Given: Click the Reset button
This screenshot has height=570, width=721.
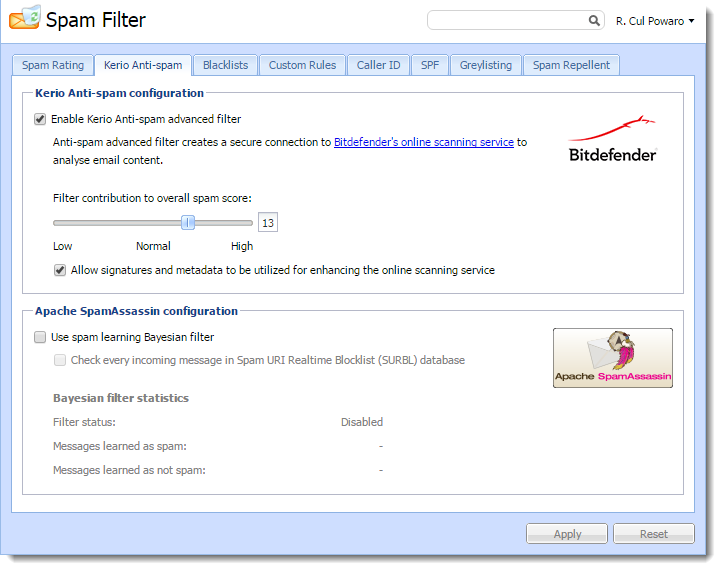Looking at the screenshot, I should pos(653,534).
